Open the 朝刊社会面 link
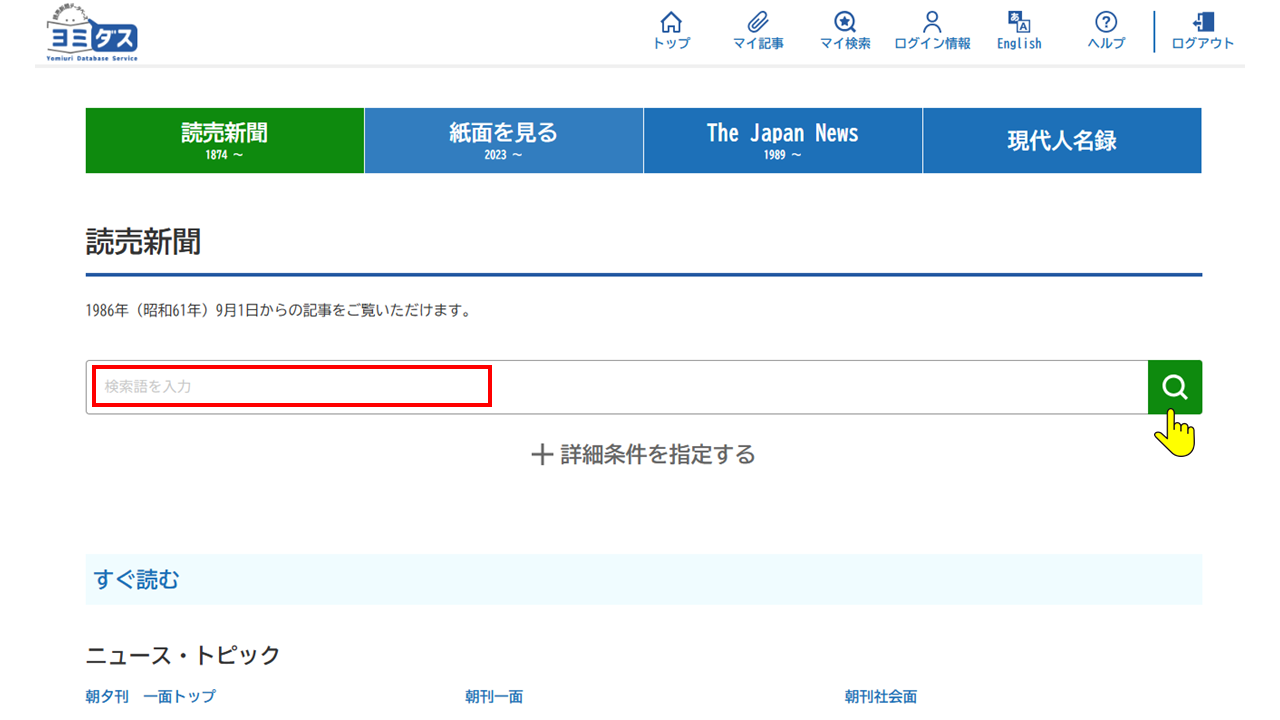Image resolution: width=1280 pixels, height=720 pixels. [880, 696]
